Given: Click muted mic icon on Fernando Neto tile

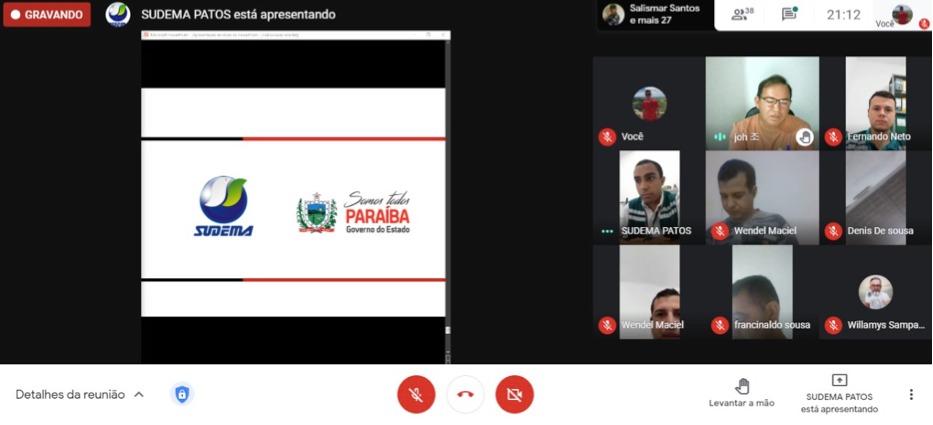Looking at the screenshot, I should [x=833, y=137].
